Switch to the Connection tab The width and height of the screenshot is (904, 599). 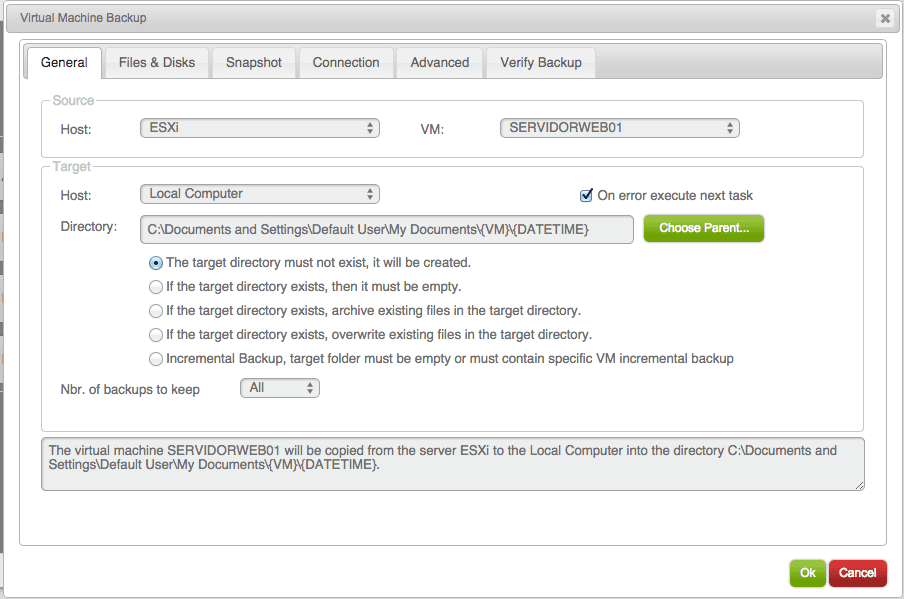point(345,62)
